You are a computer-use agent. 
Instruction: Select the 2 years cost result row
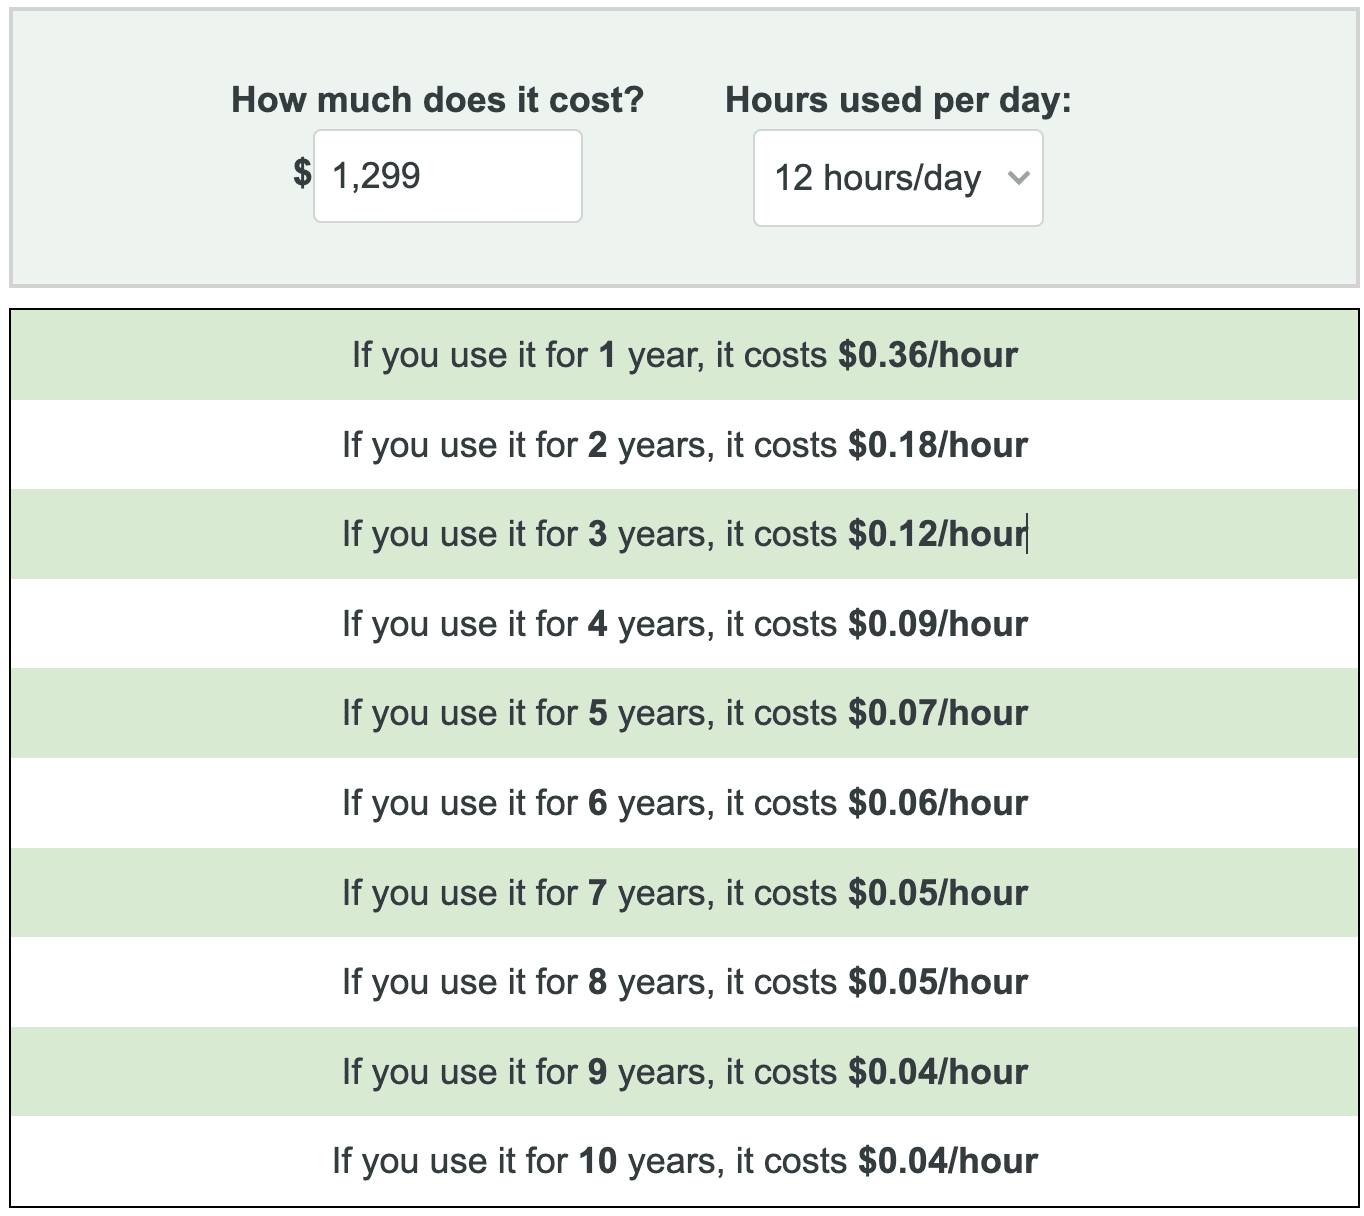click(x=684, y=445)
